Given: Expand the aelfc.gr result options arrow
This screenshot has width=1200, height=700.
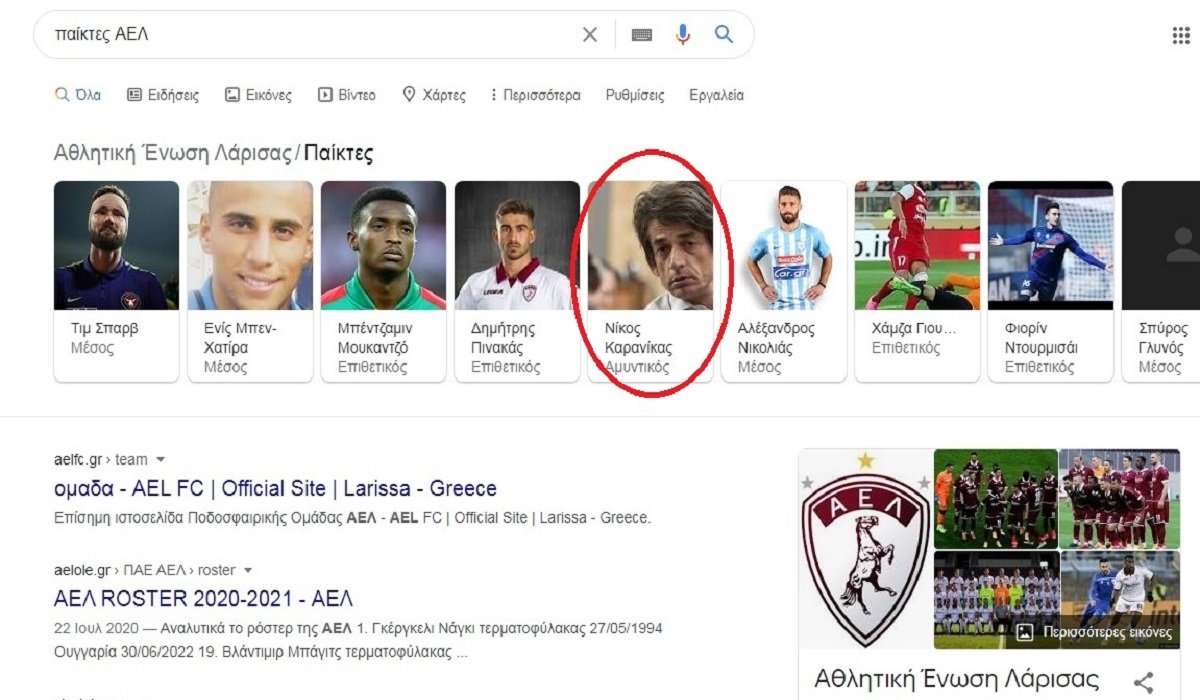Looking at the screenshot, I should (161, 460).
